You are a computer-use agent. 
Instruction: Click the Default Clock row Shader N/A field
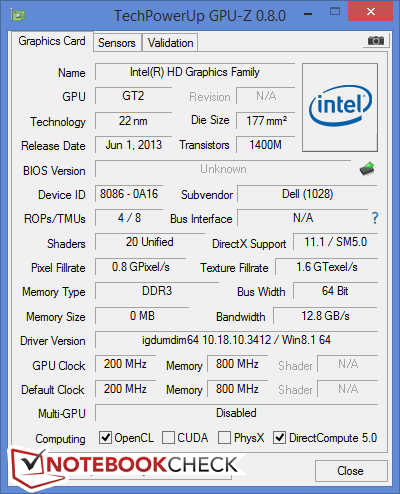click(x=348, y=389)
